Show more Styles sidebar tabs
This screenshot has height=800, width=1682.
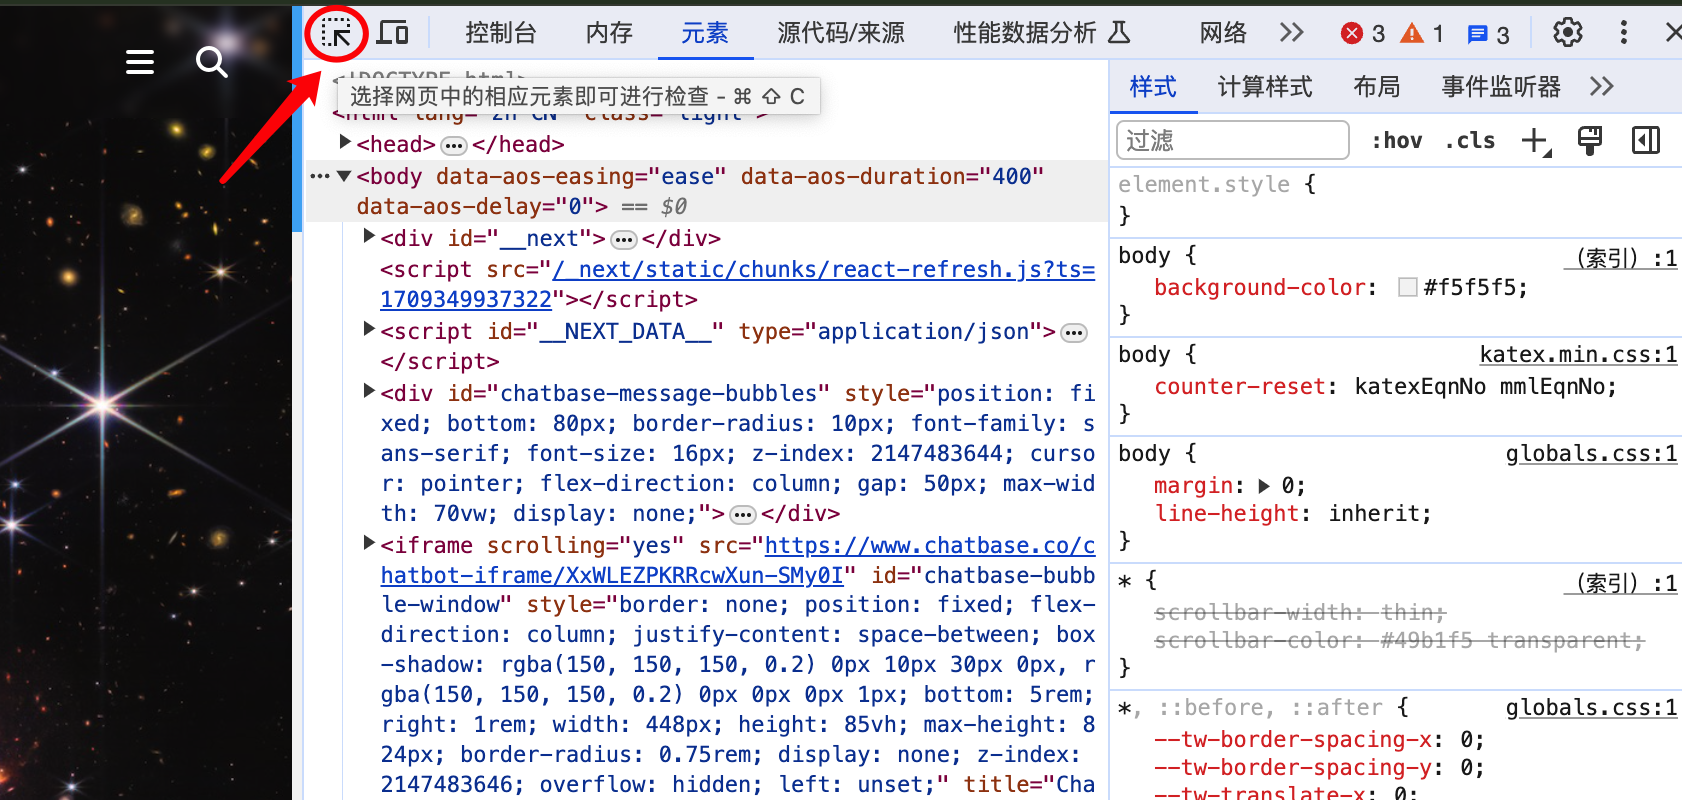pyautogui.click(x=1602, y=86)
